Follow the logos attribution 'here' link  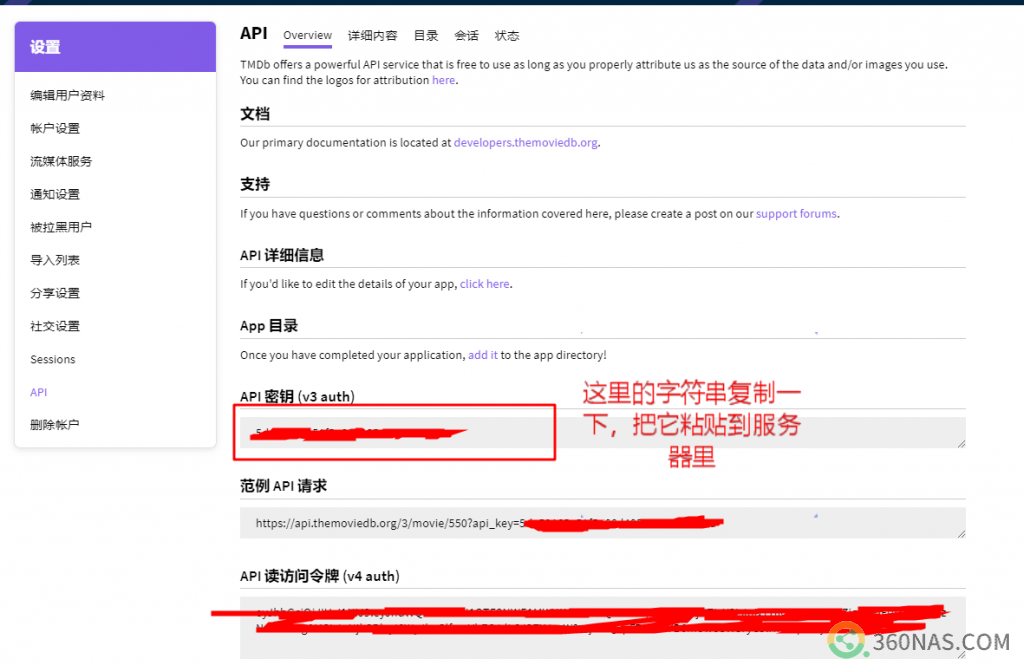(443, 80)
